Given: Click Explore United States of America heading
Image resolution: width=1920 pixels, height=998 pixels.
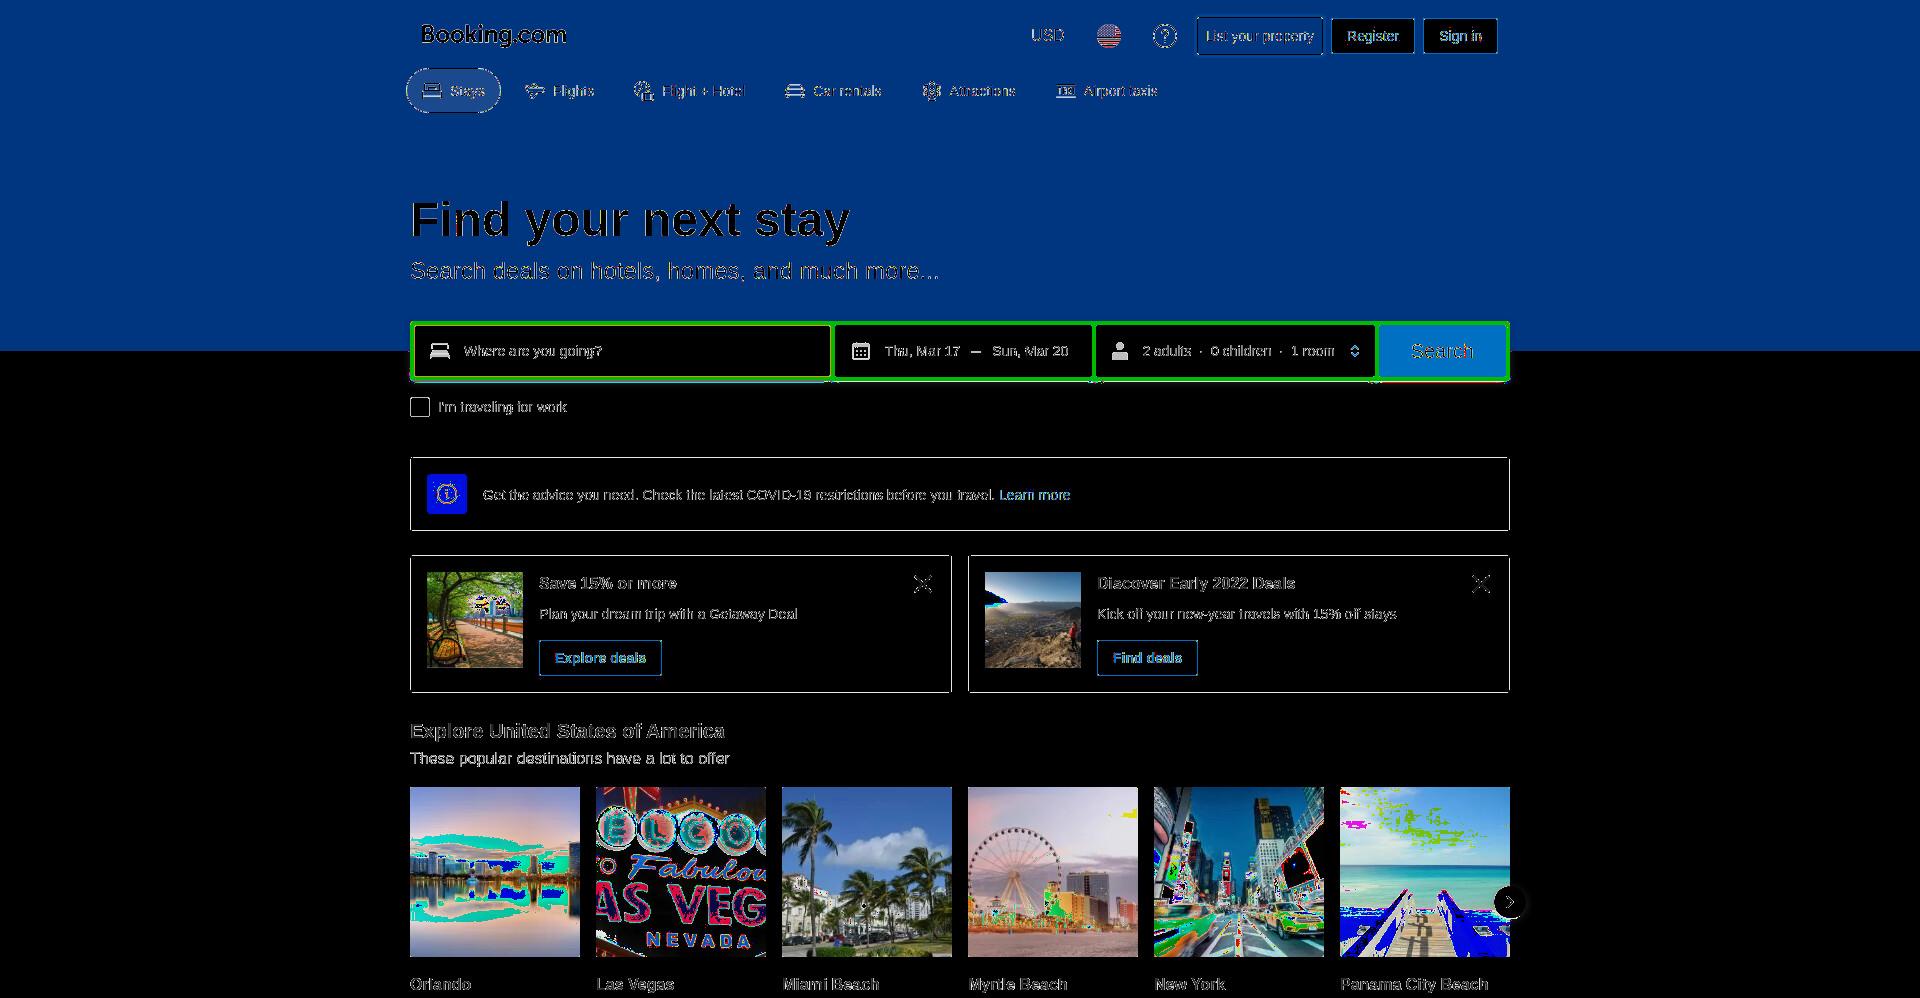Looking at the screenshot, I should coord(567,731).
